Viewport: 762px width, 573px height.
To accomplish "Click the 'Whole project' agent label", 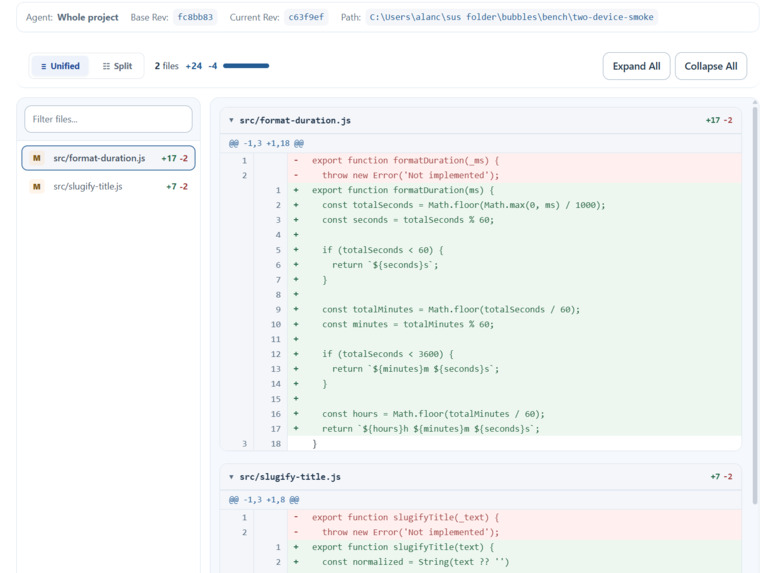I will 87,17.
